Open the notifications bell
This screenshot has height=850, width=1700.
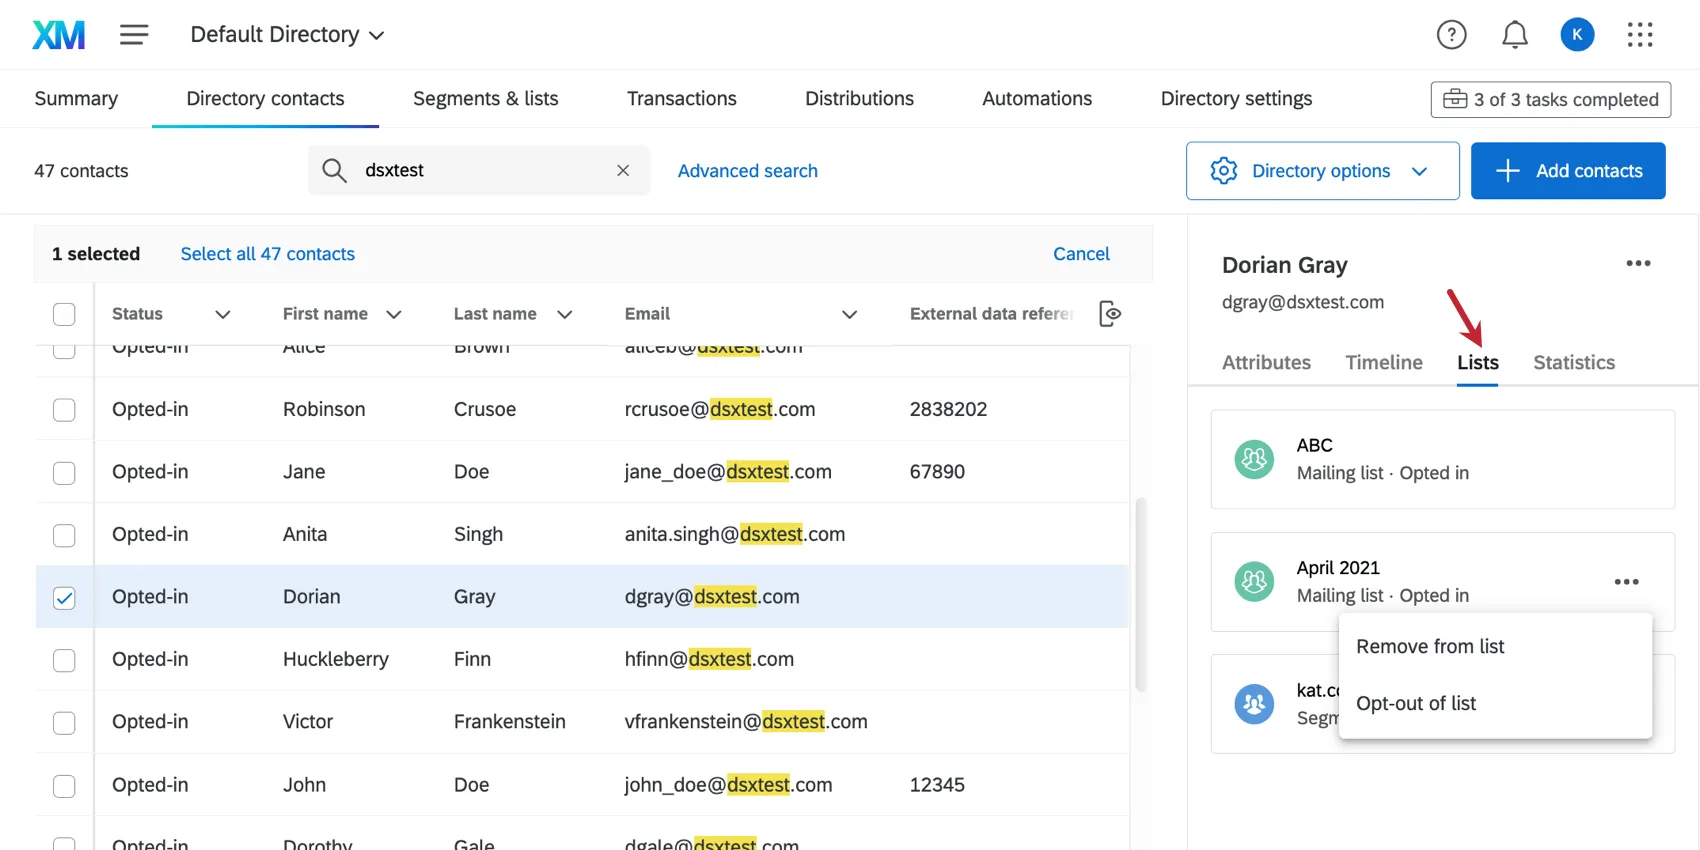tap(1514, 35)
